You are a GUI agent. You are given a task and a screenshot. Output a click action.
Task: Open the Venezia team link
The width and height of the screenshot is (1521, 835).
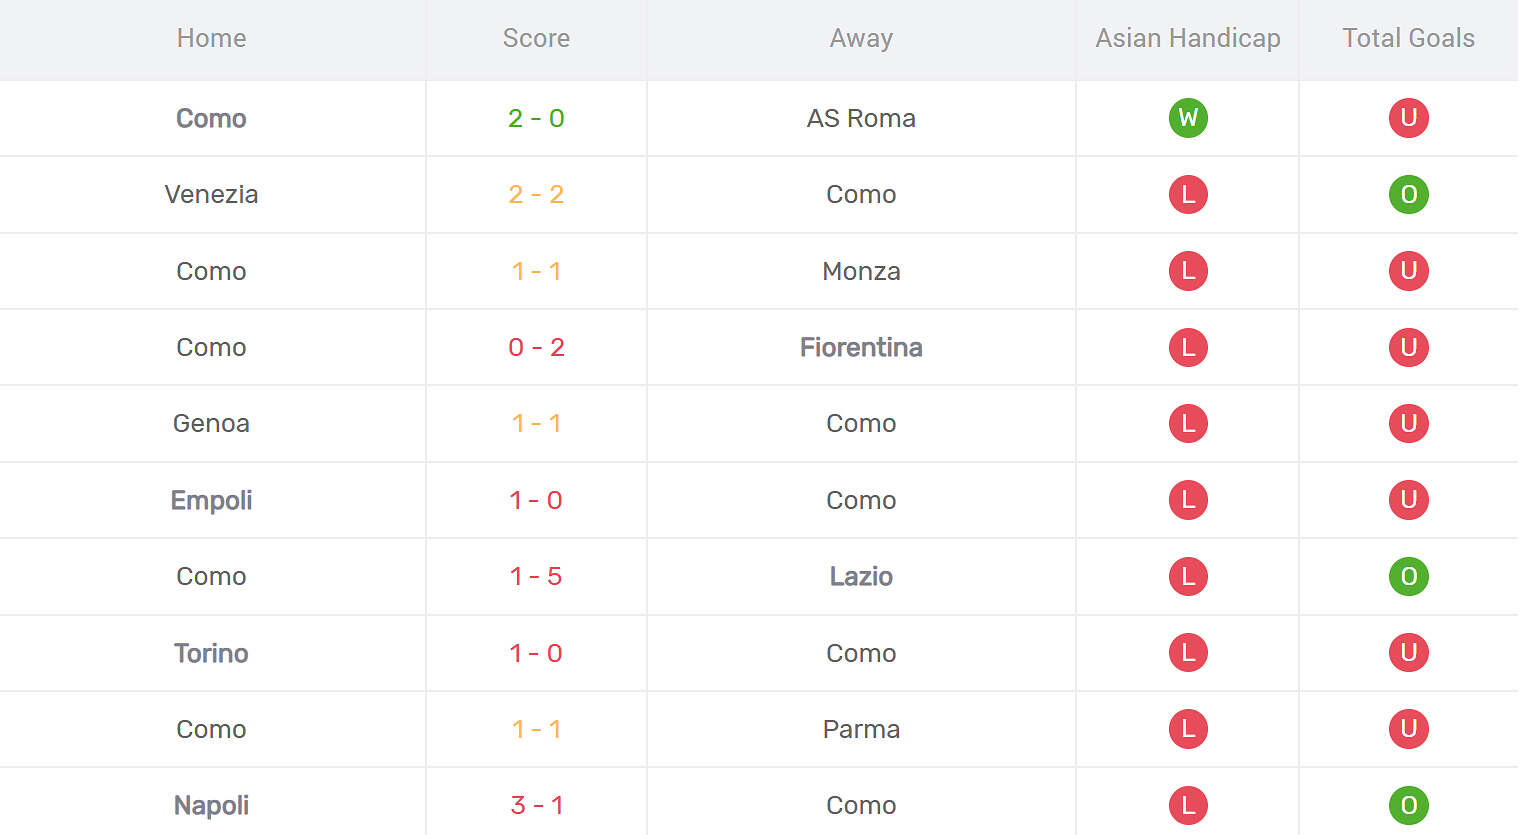pyautogui.click(x=211, y=194)
